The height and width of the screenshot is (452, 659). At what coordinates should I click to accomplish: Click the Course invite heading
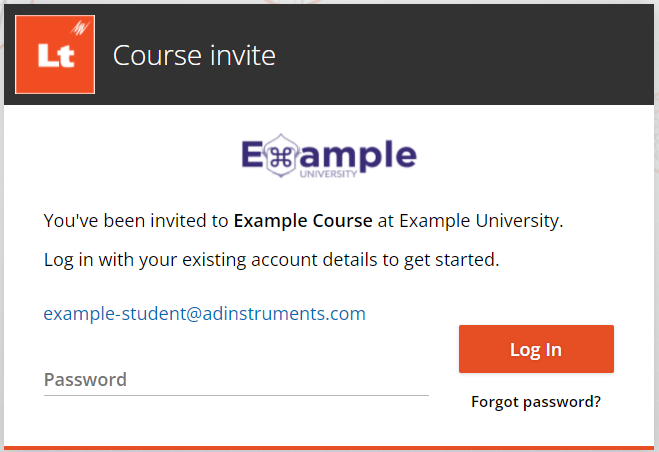[x=194, y=55]
